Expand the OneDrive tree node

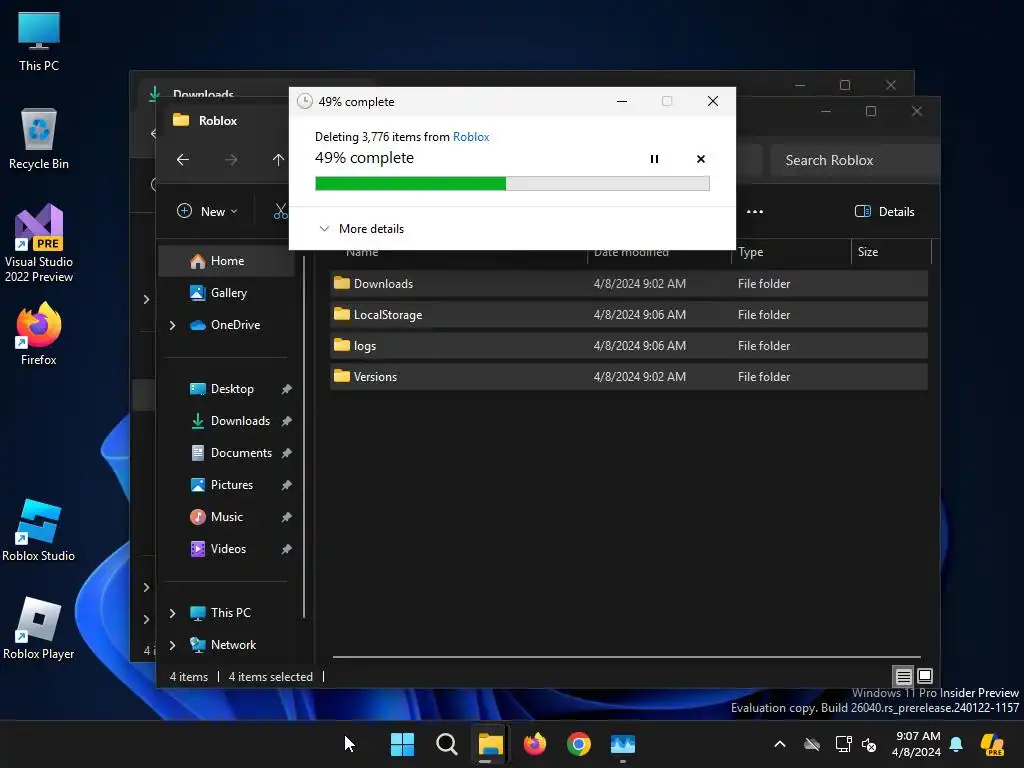(172, 325)
